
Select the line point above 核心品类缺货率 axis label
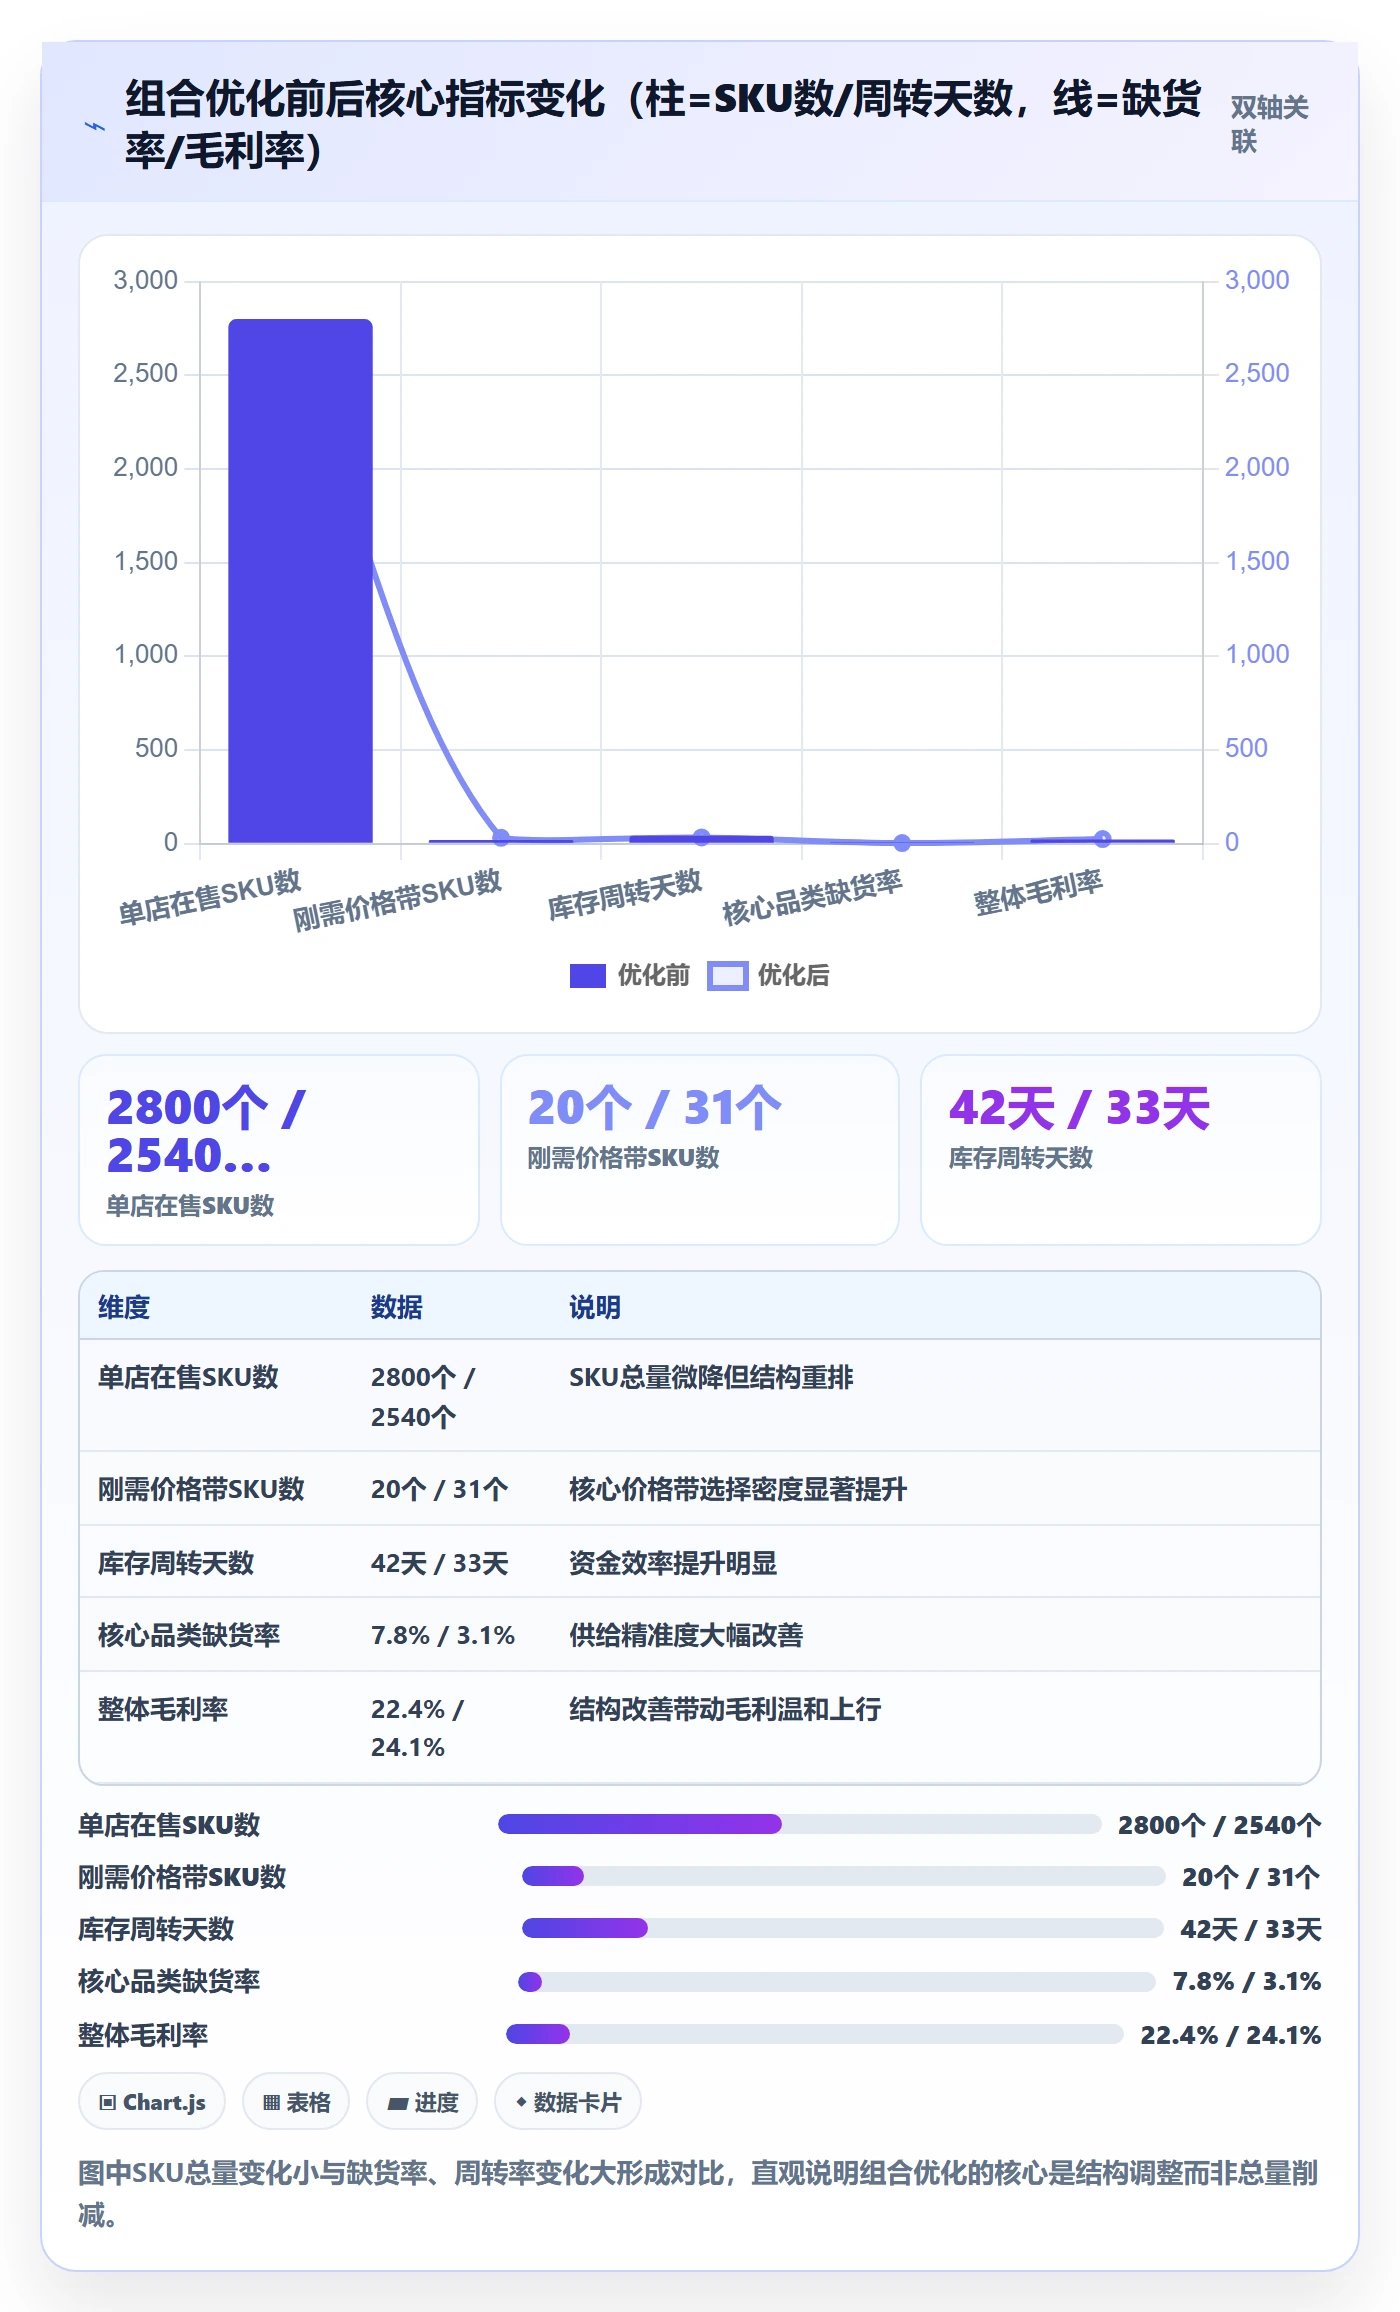(902, 842)
